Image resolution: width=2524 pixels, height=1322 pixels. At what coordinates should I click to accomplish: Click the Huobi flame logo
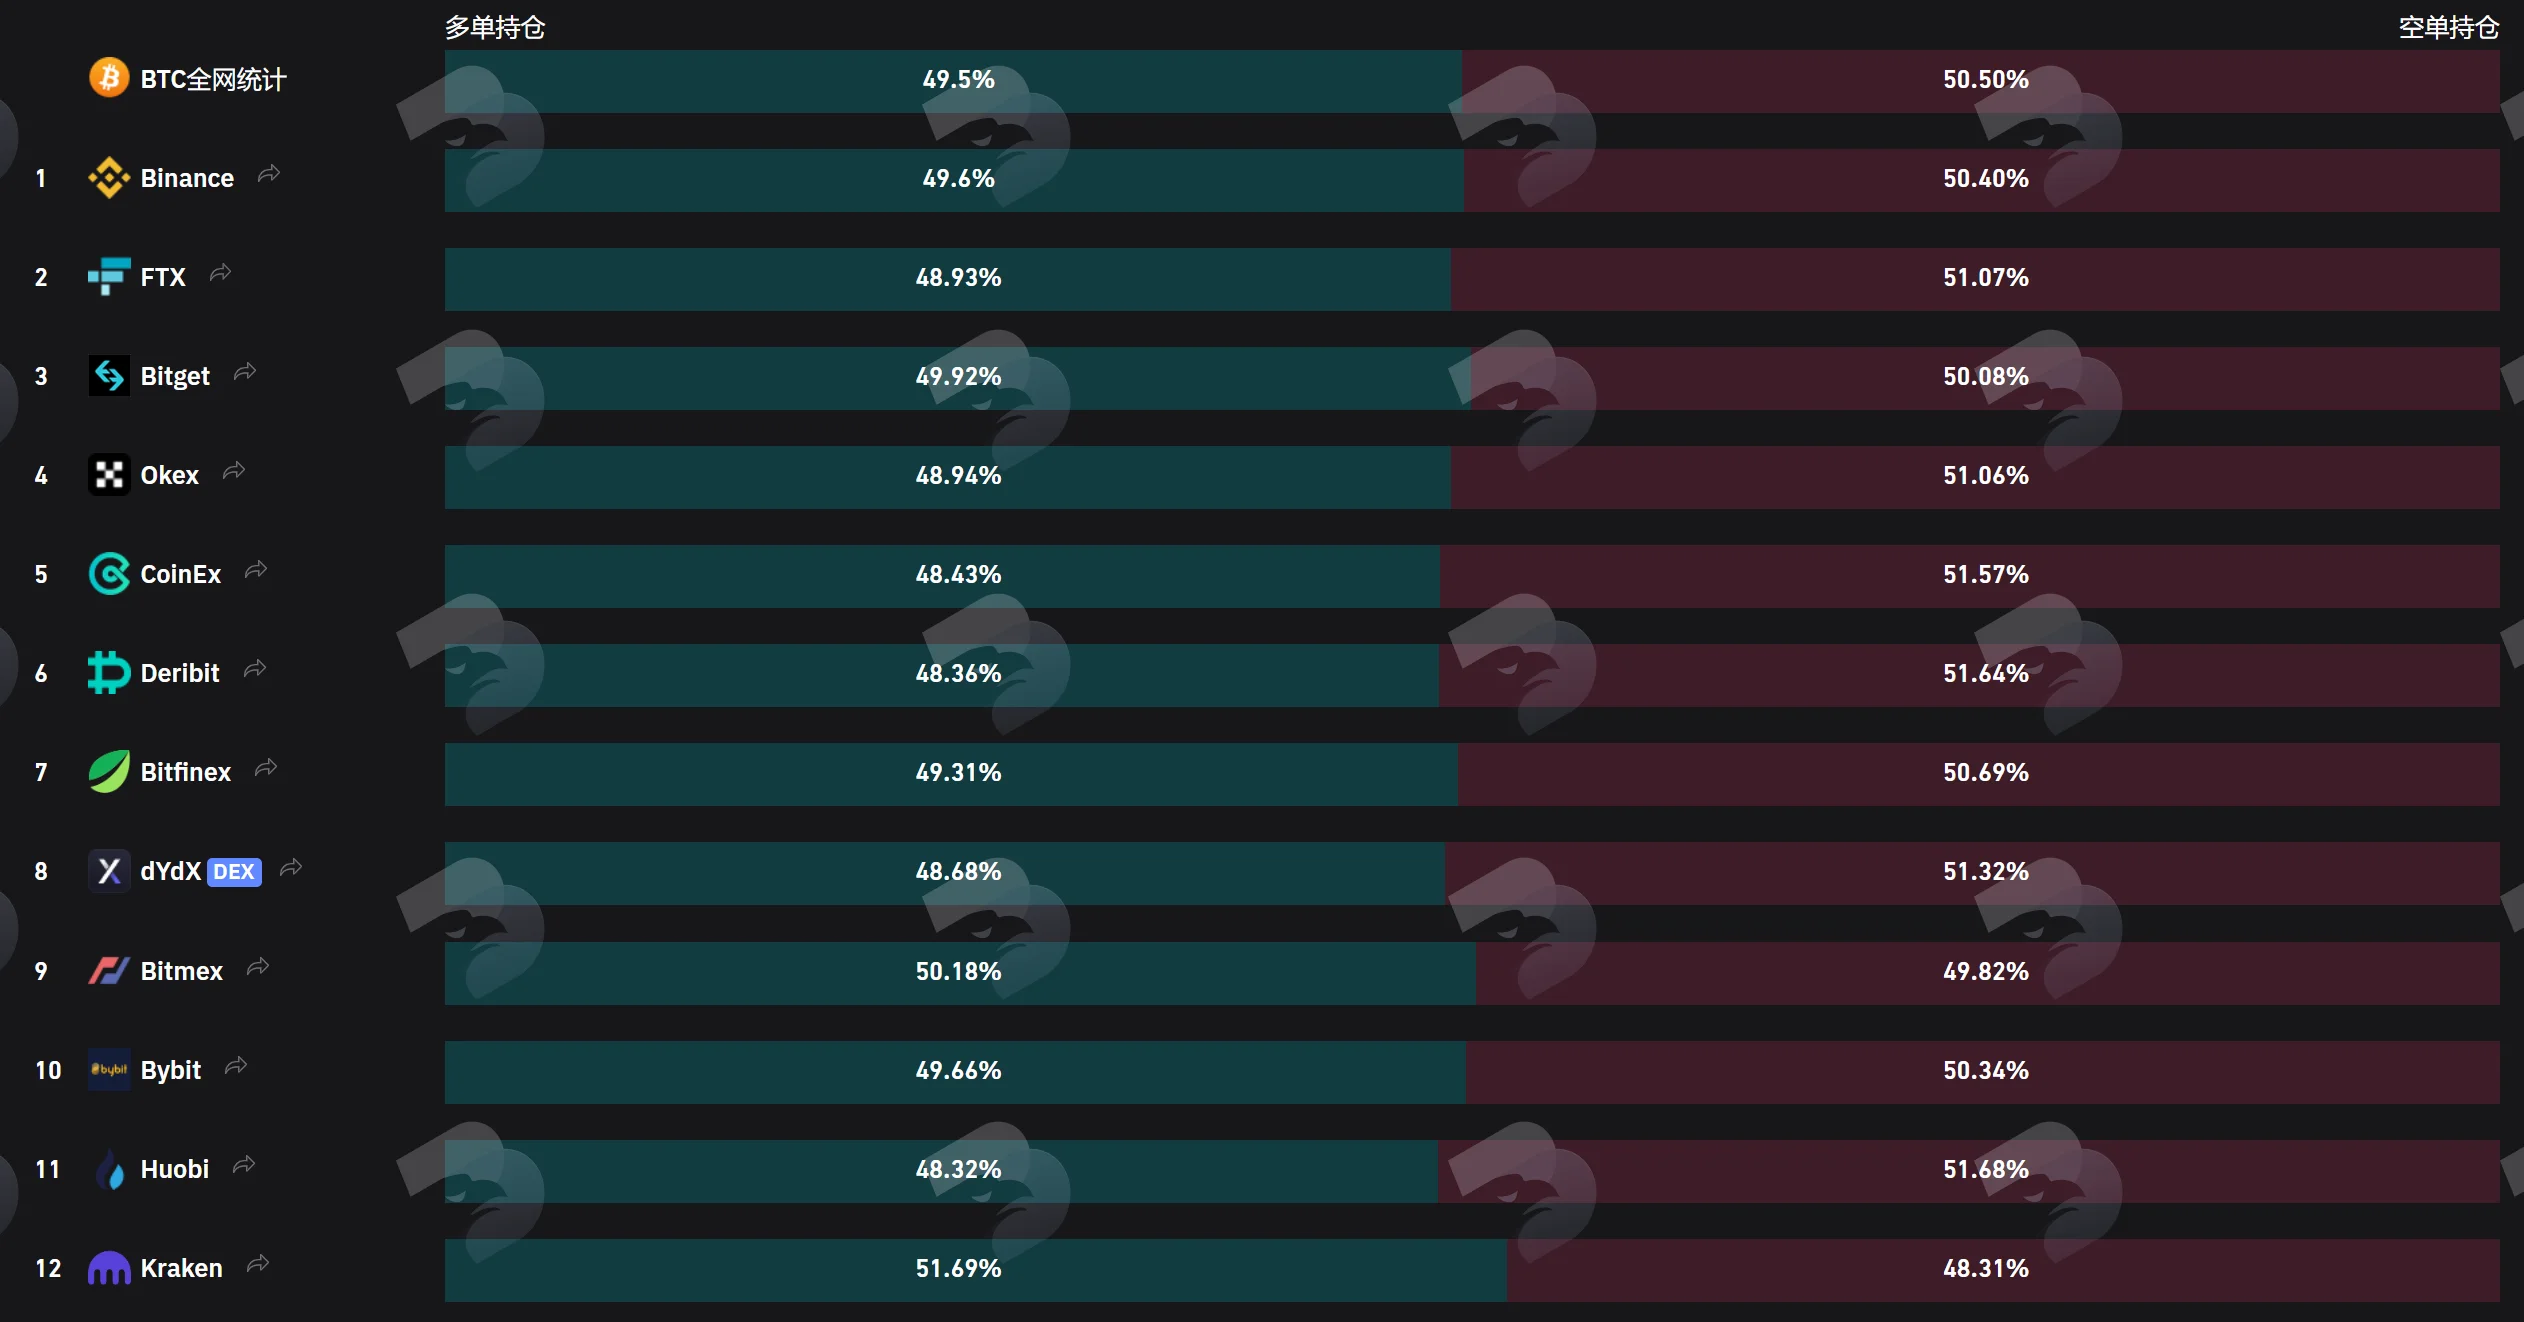pos(109,1168)
